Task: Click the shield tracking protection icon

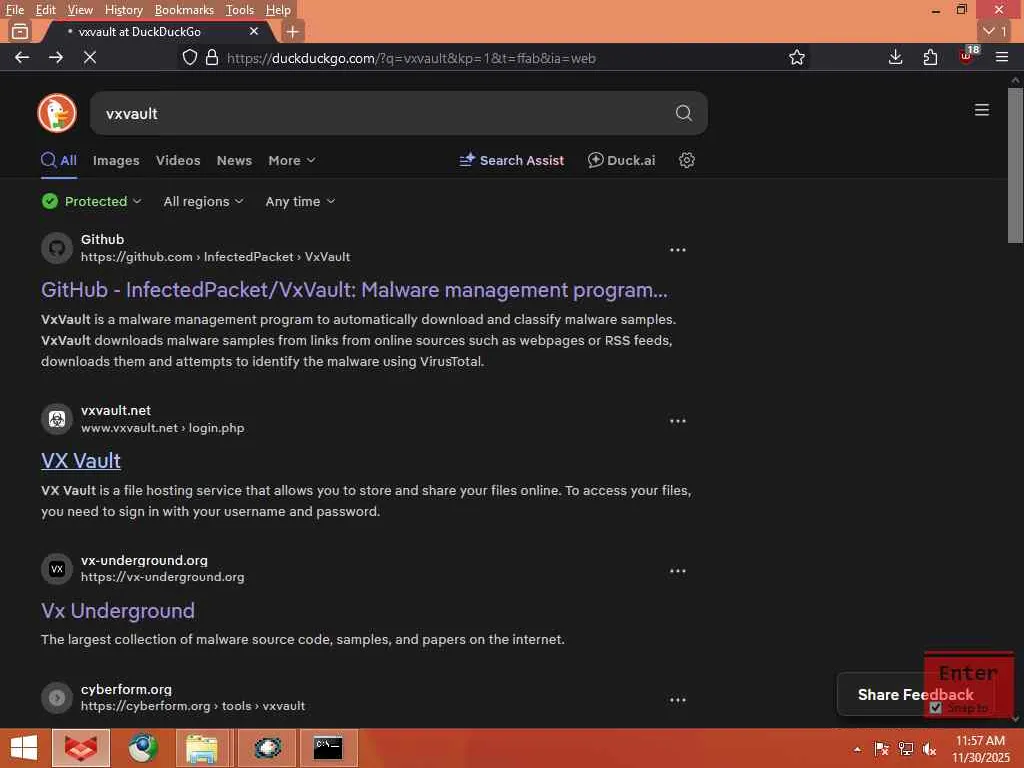Action: 189,57
